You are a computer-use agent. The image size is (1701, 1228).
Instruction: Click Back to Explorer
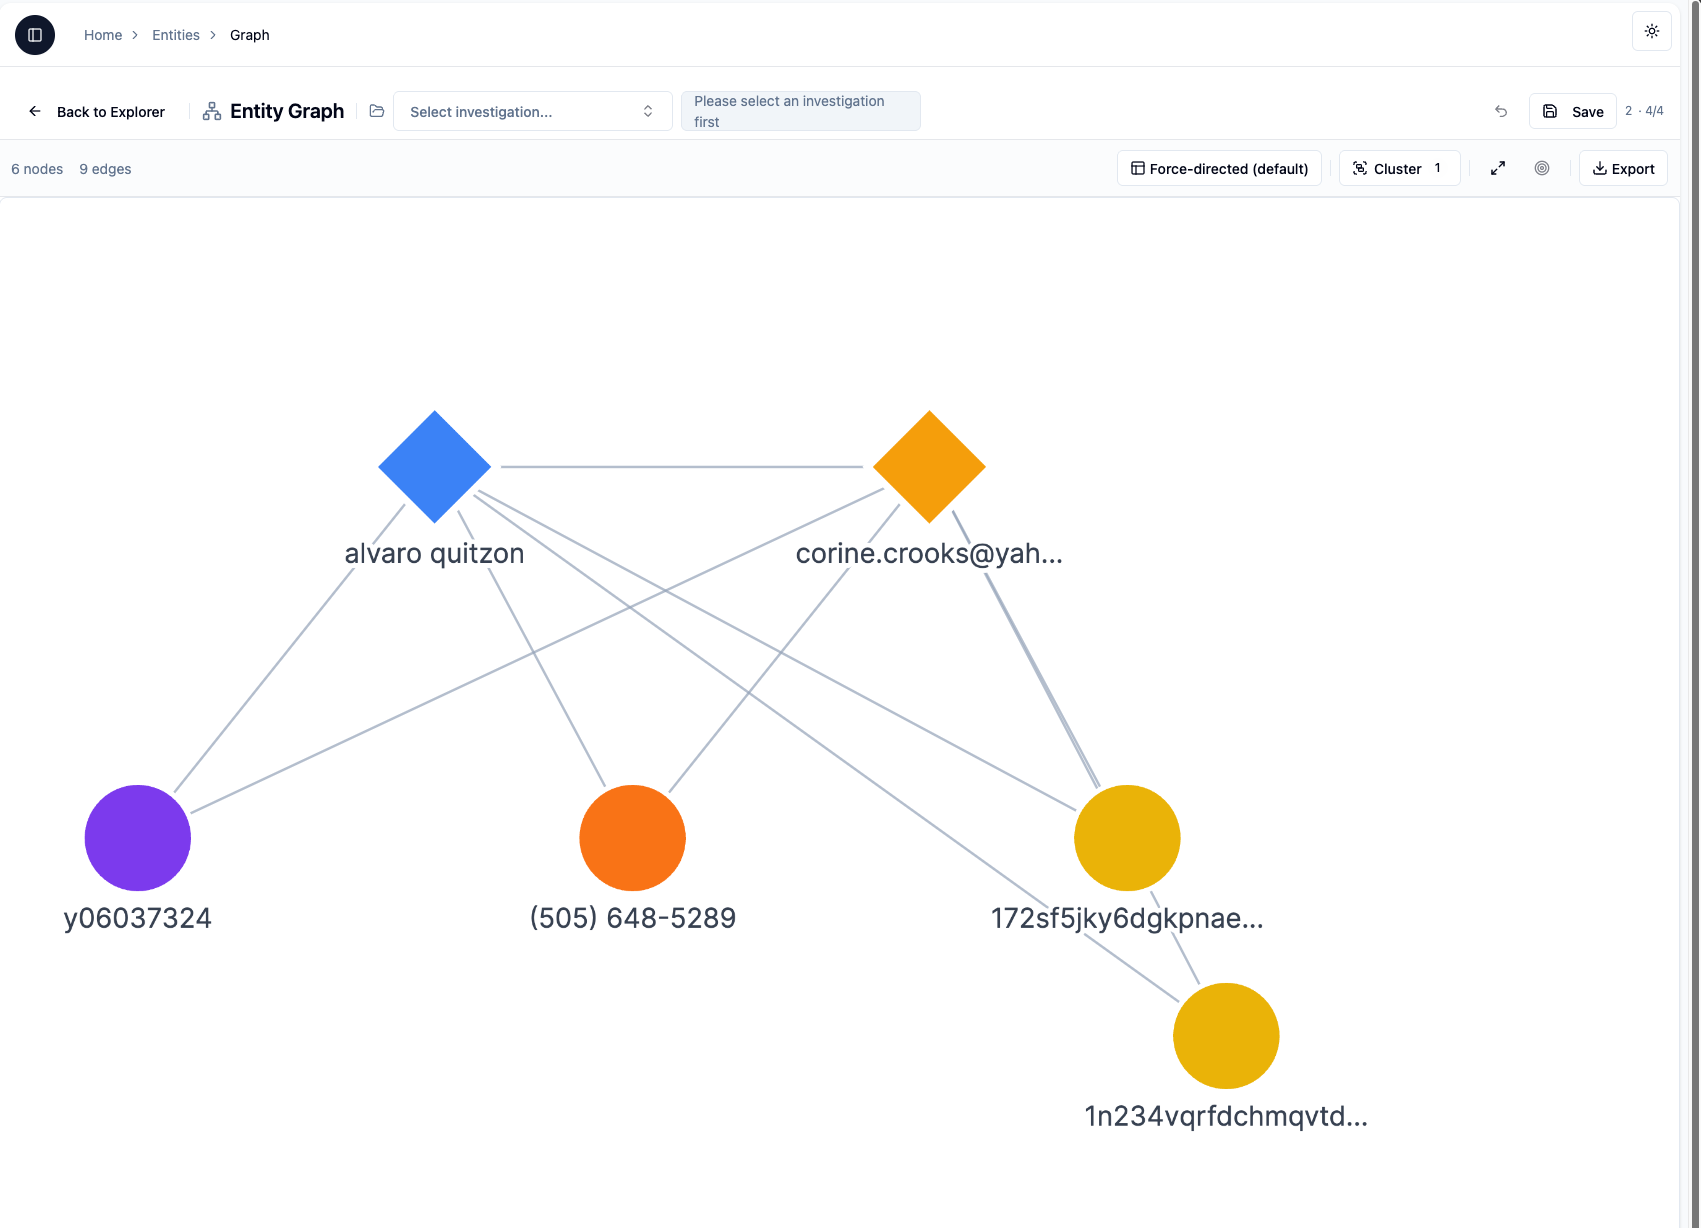click(x=110, y=111)
